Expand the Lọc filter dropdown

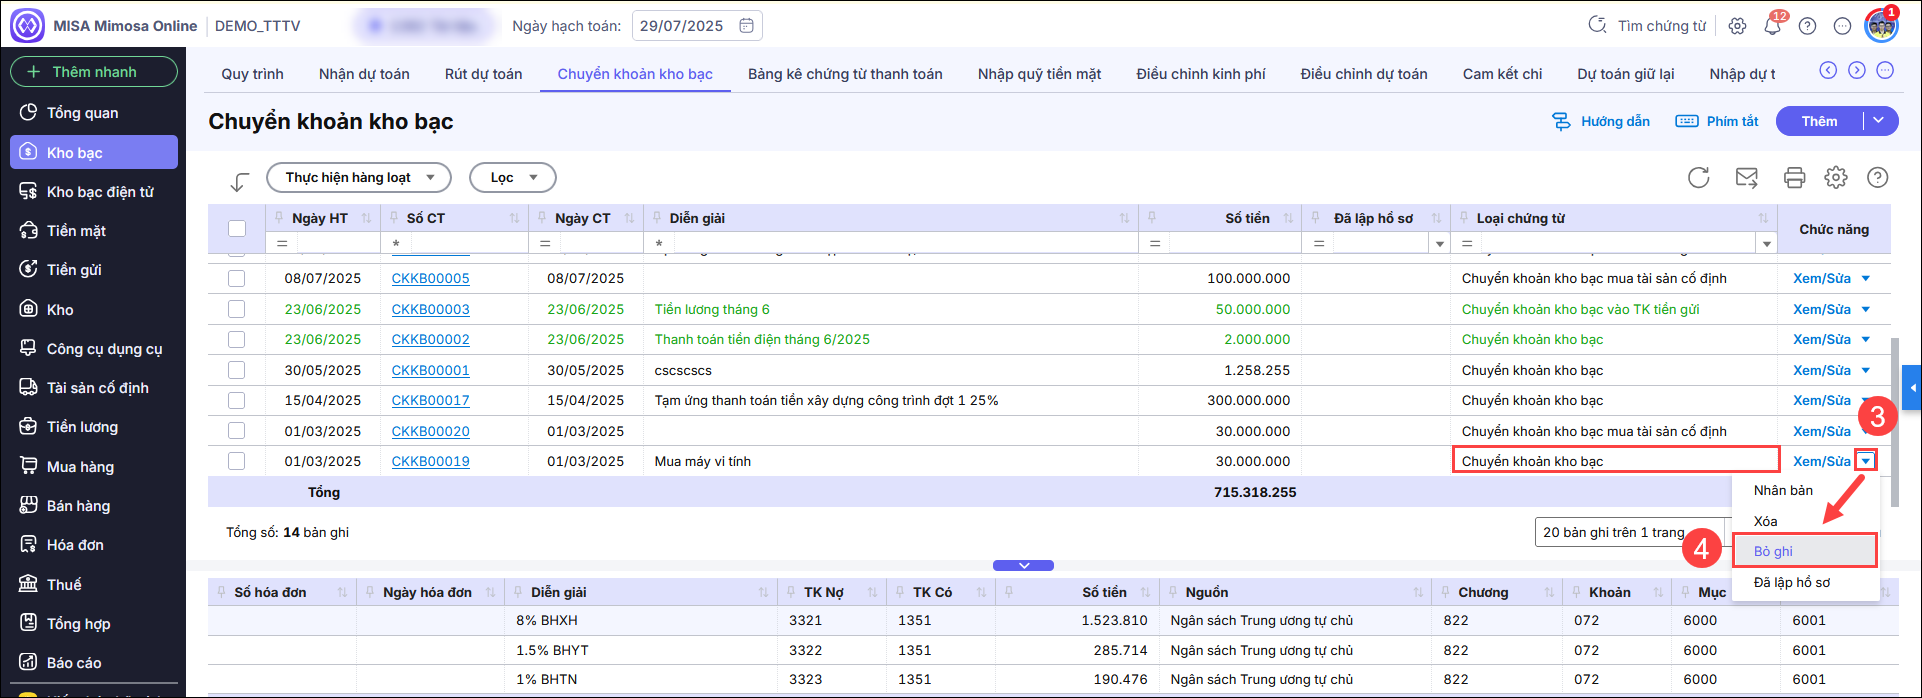tap(512, 178)
